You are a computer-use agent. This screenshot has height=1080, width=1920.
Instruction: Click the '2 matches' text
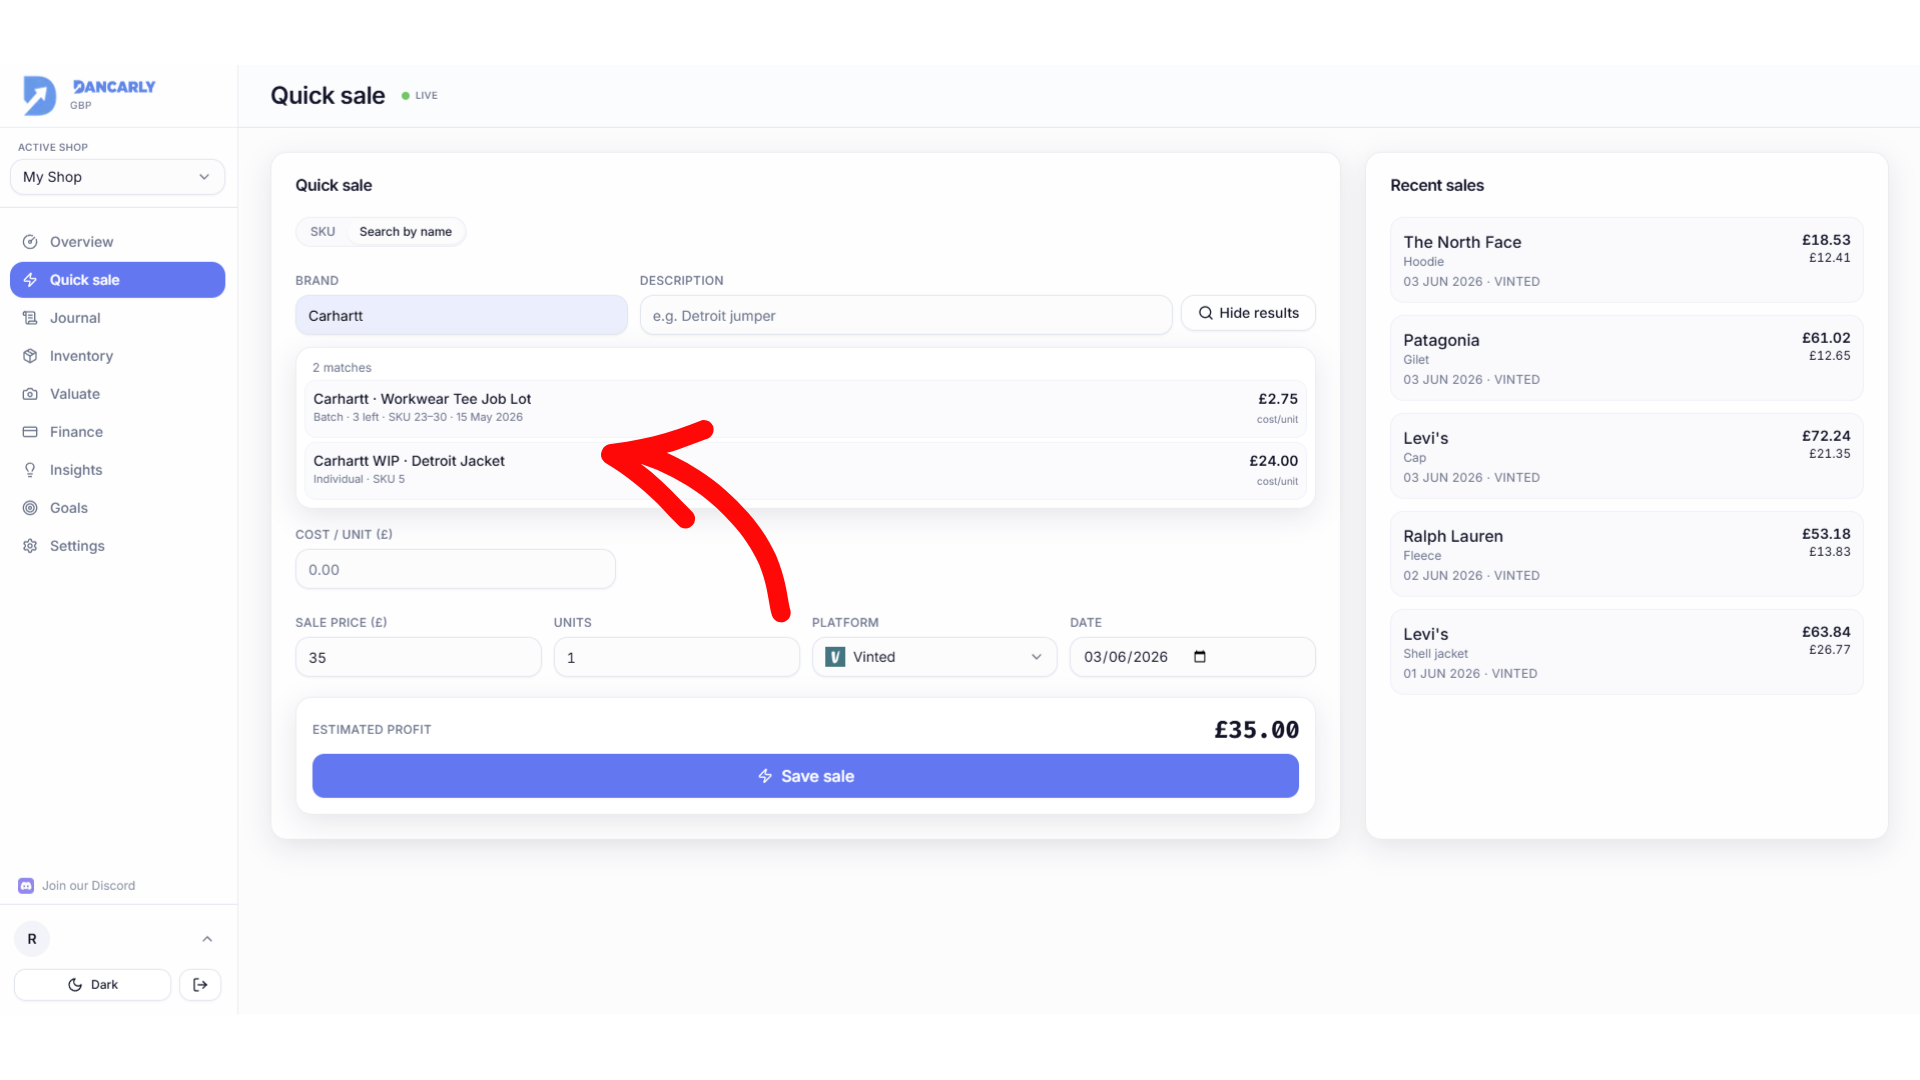click(342, 368)
